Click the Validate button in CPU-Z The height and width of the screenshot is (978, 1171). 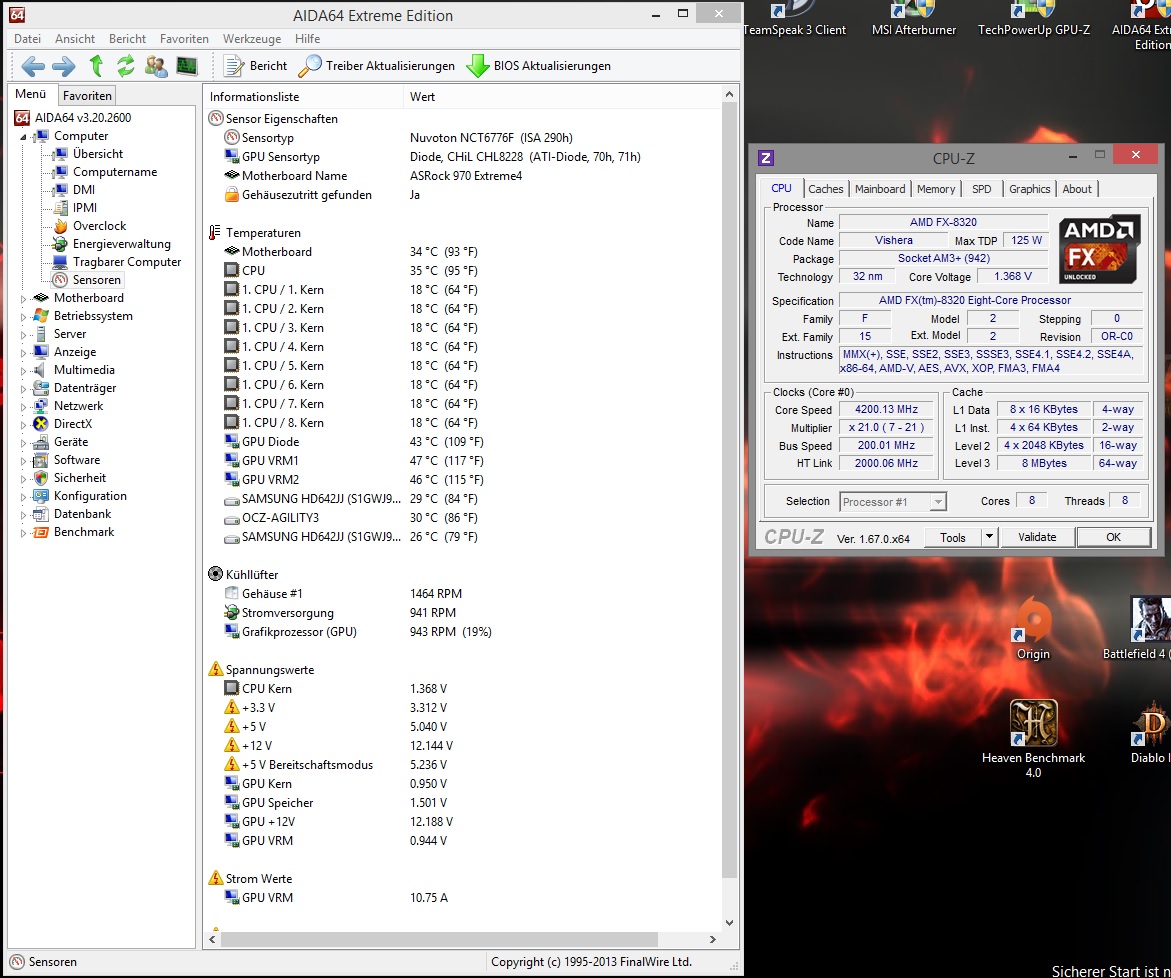(x=1037, y=537)
